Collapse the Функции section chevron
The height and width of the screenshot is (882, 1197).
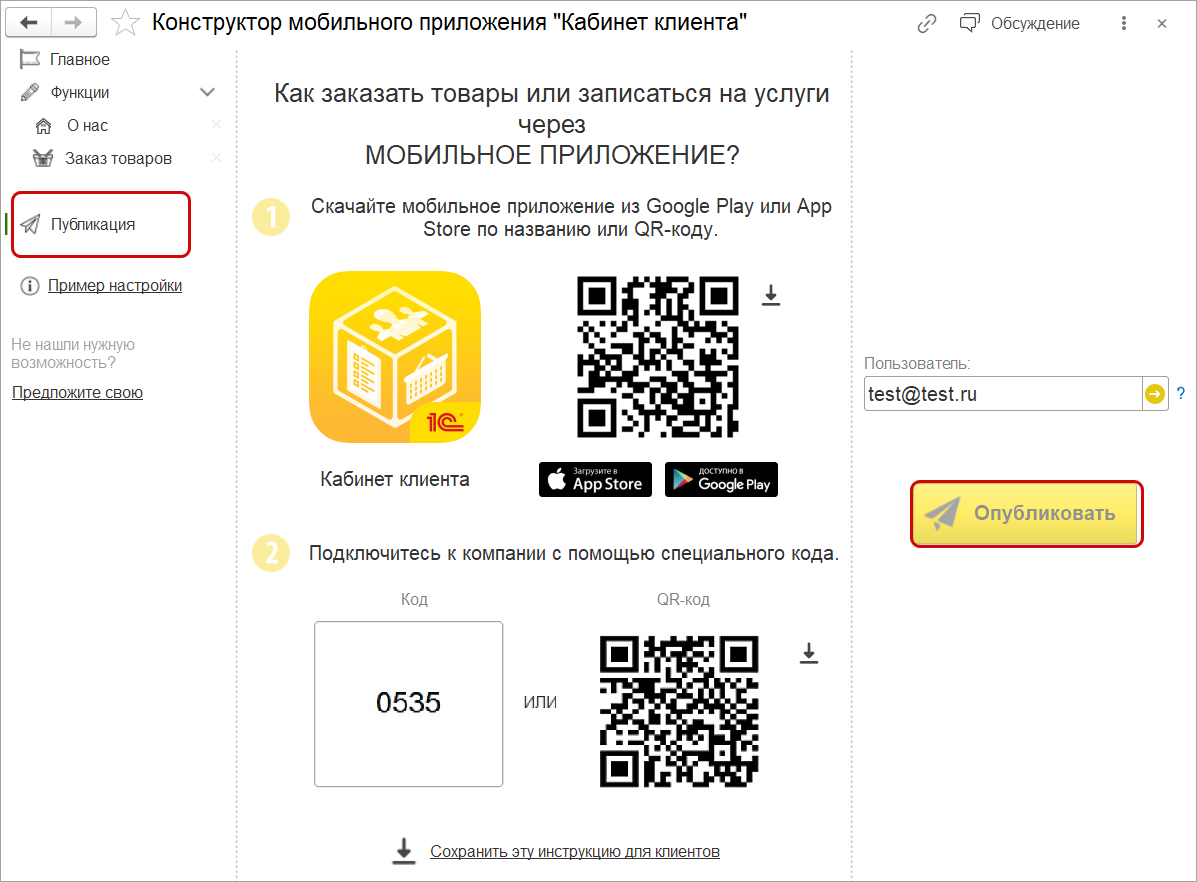click(207, 92)
